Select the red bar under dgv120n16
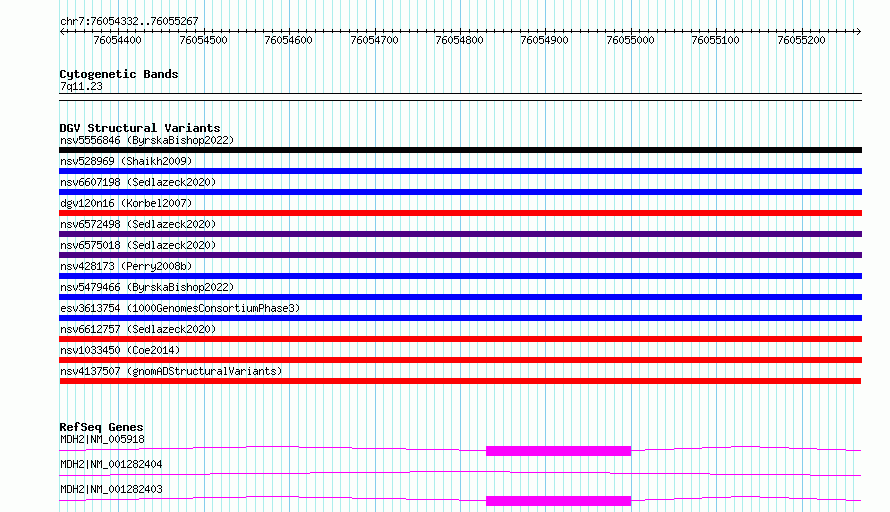Image resolution: width=890 pixels, height=512 pixels. (x=460, y=213)
